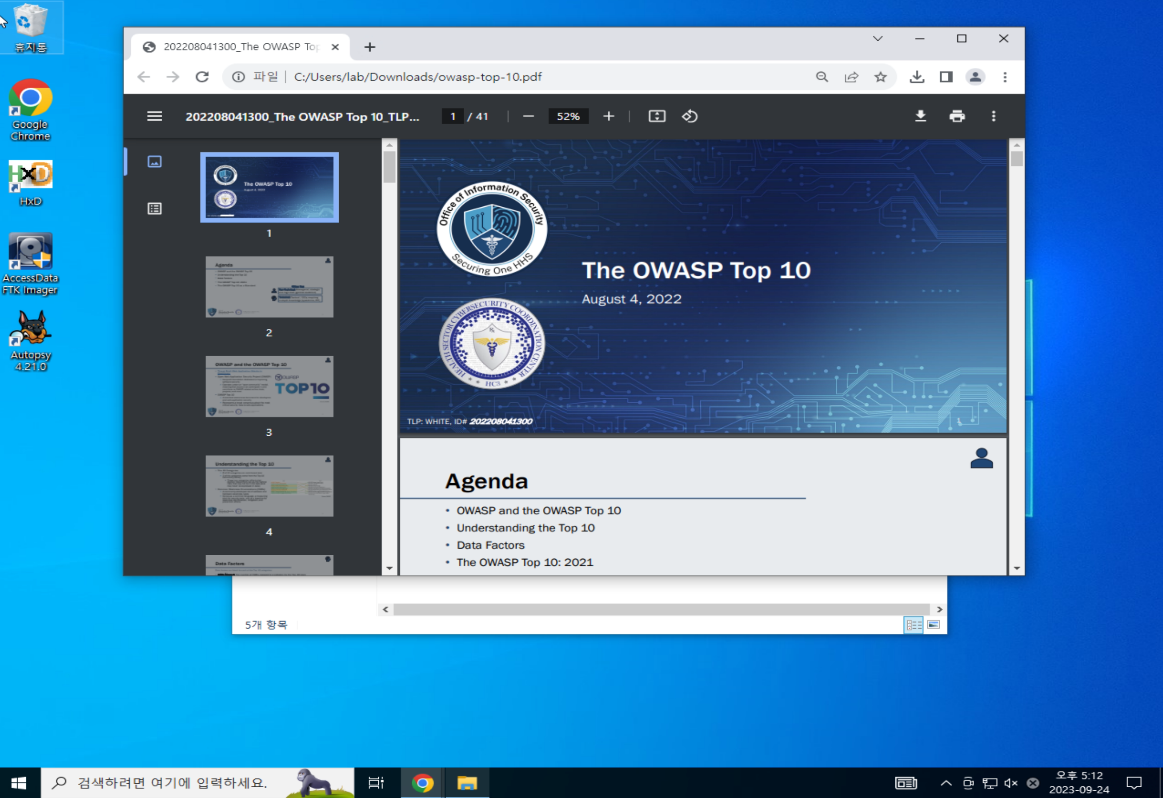Open the tab search chevron in Chrome
The image size is (1163, 798).
pos(877,39)
